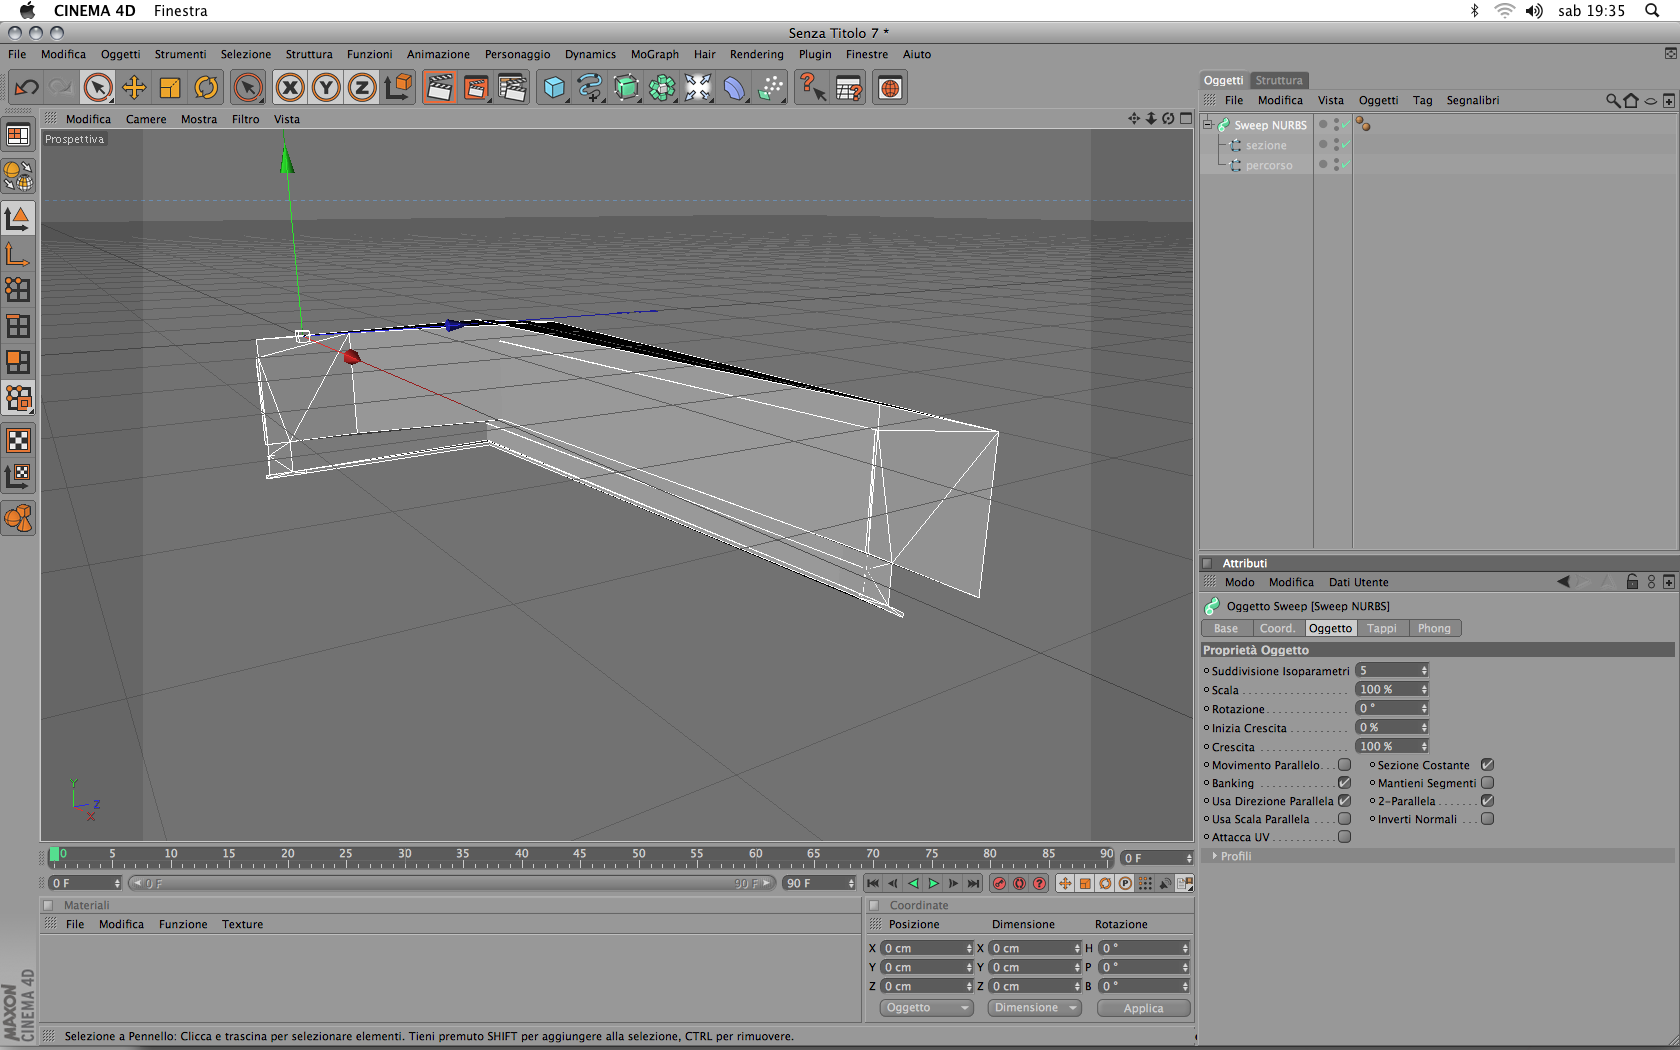Screen dimensions: 1680x1050
Task: Select the Model mode icon
Action: point(18,218)
